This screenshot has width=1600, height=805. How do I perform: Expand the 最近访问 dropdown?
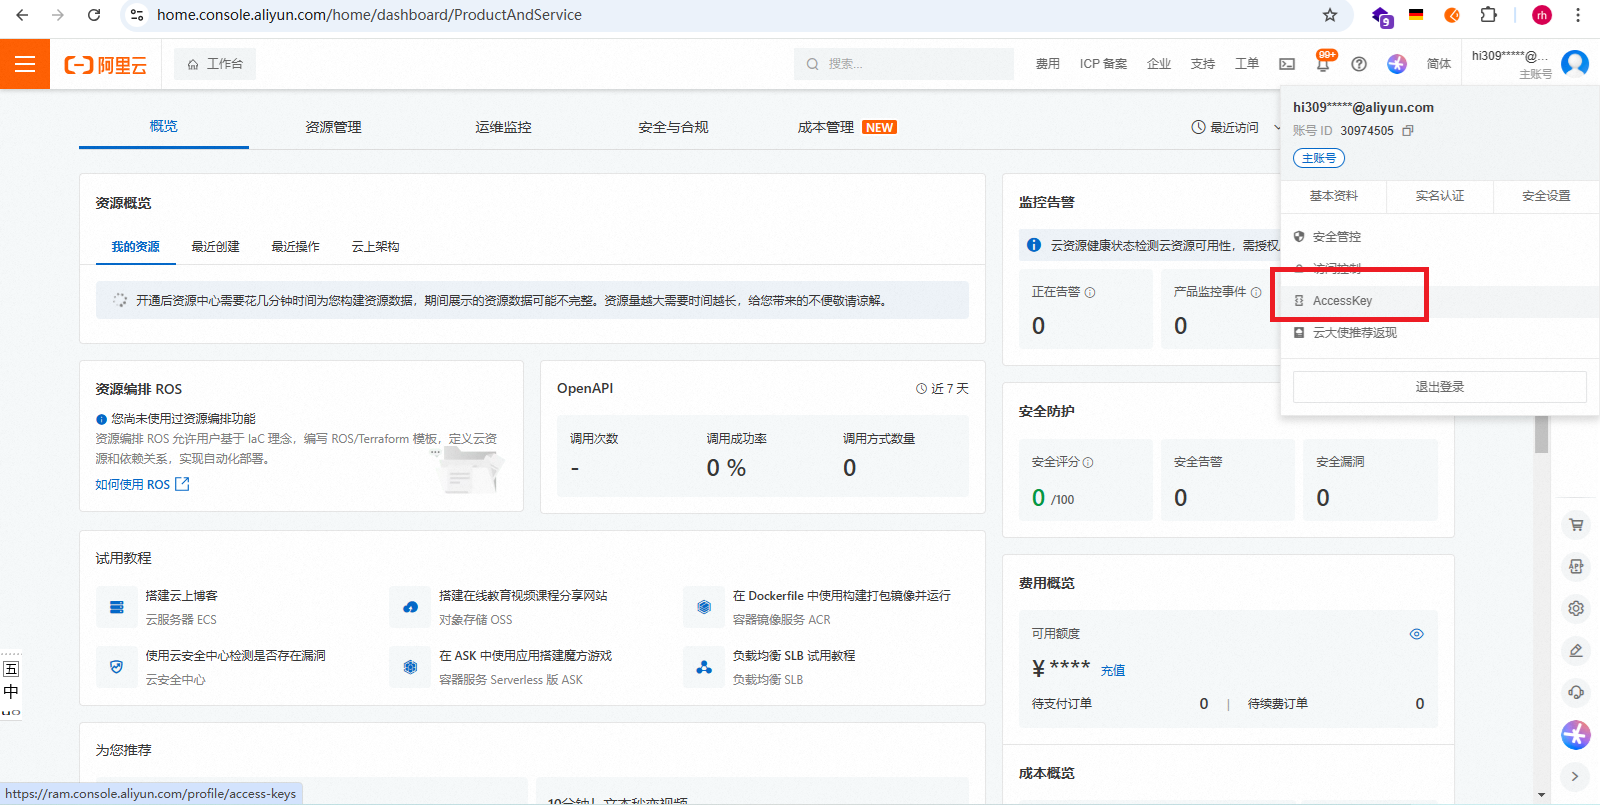click(1236, 127)
